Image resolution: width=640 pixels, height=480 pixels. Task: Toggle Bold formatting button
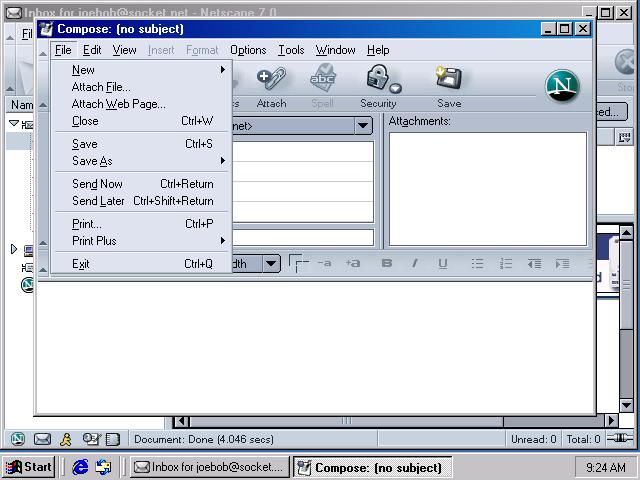(x=387, y=263)
